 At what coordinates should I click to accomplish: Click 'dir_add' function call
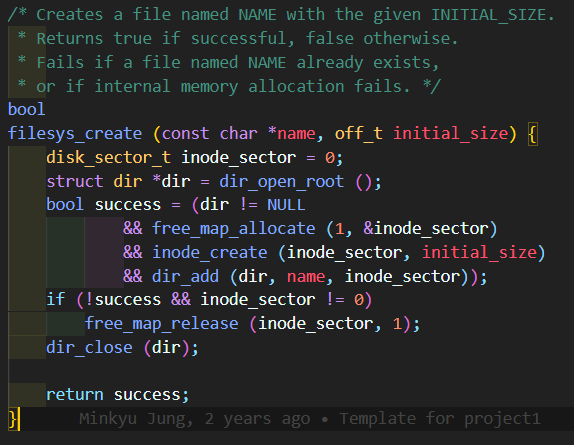click(x=185, y=276)
